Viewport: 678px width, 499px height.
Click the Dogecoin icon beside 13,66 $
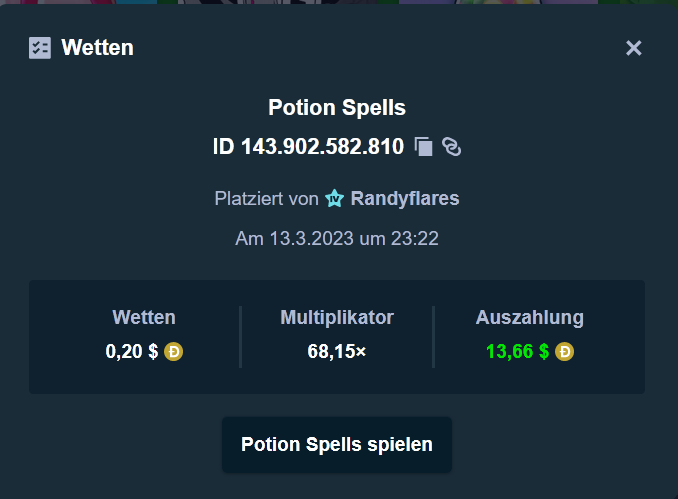coord(564,352)
